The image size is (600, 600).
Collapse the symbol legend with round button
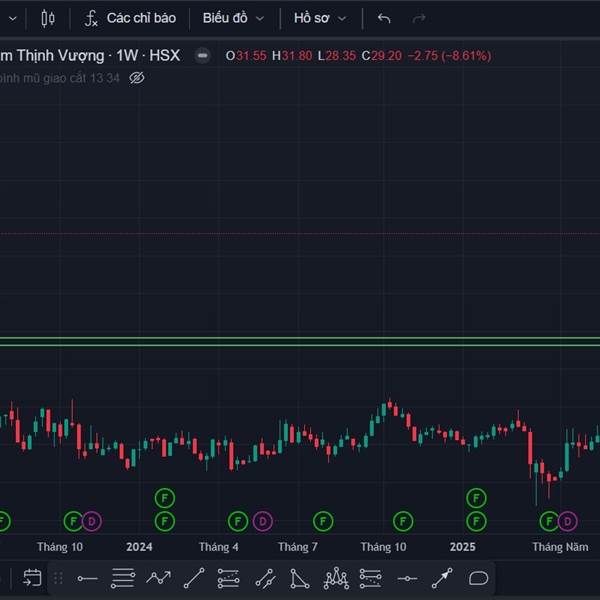[x=203, y=56]
